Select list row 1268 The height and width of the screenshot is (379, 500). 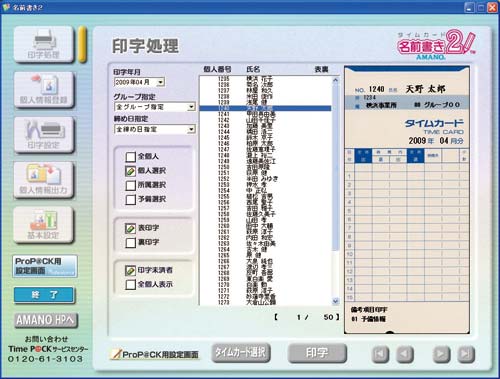pyautogui.click(x=265, y=273)
